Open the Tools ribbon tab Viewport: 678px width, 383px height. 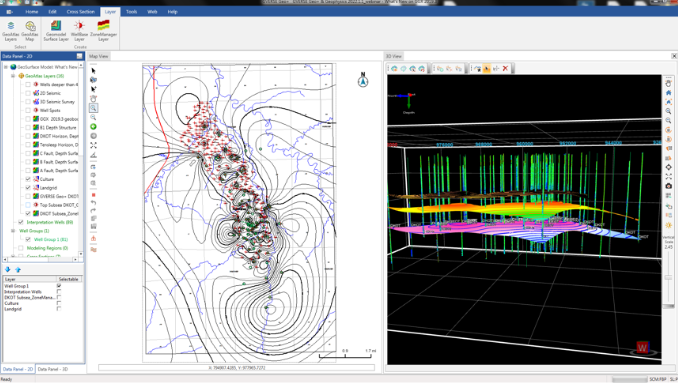click(x=131, y=12)
